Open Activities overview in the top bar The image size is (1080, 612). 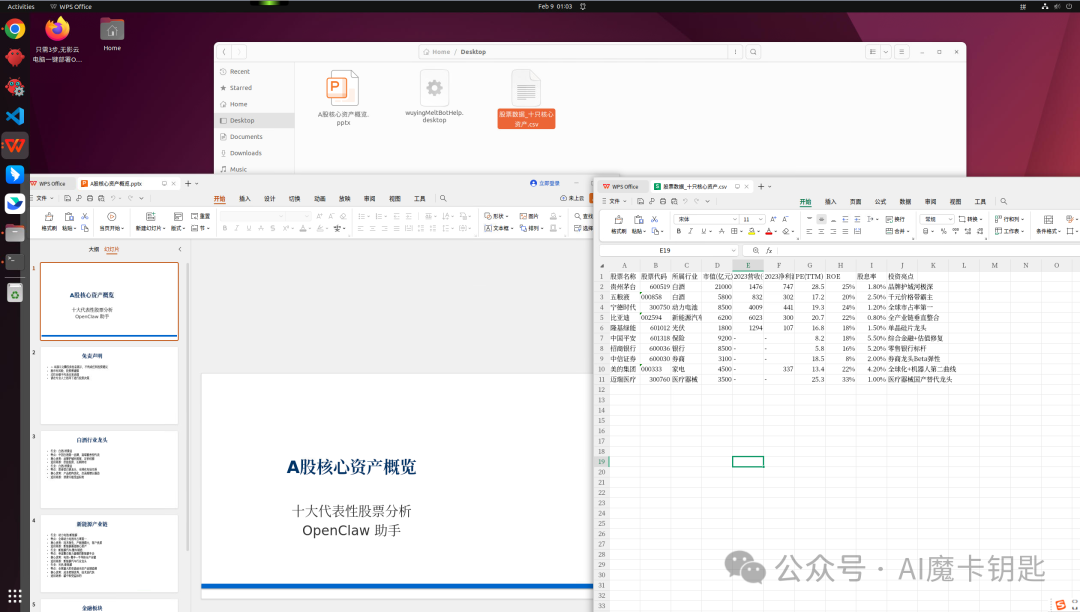[x=21, y=6]
